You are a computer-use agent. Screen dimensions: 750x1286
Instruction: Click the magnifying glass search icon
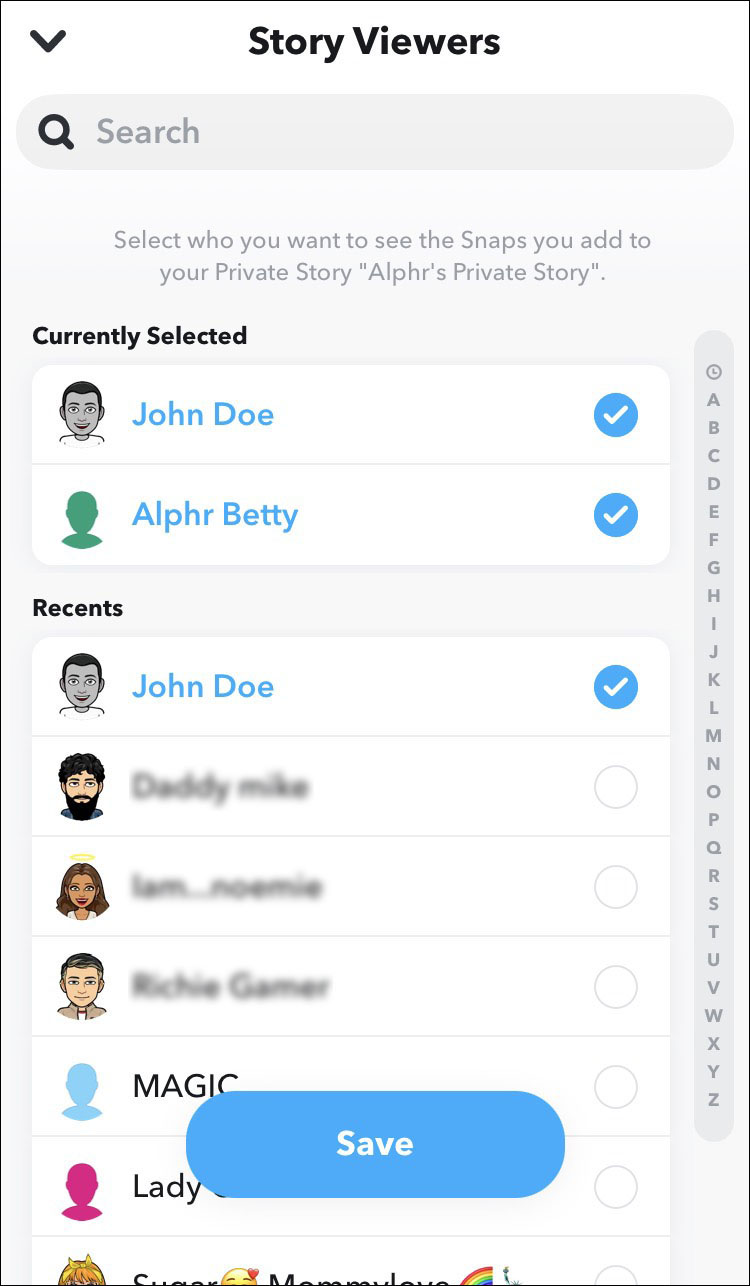click(x=56, y=131)
